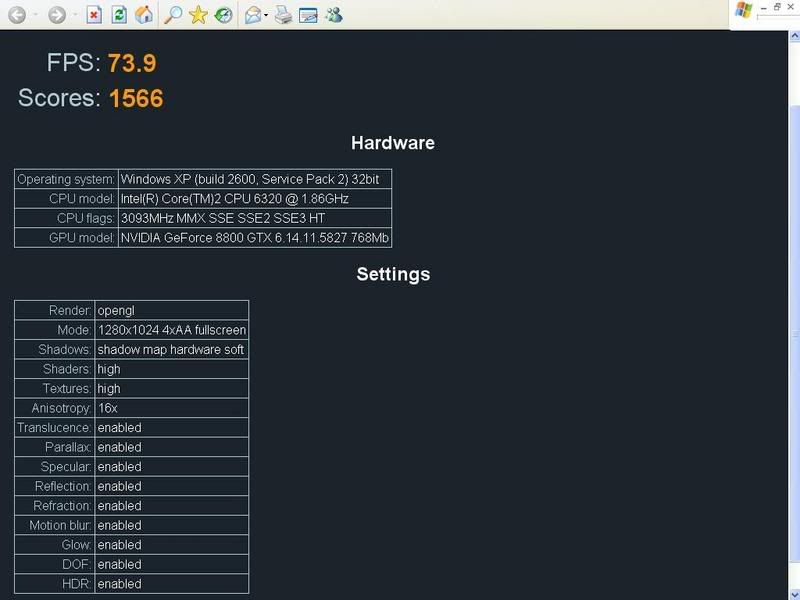
Task: Open the Back button history dropdown arrow
Action: point(35,15)
